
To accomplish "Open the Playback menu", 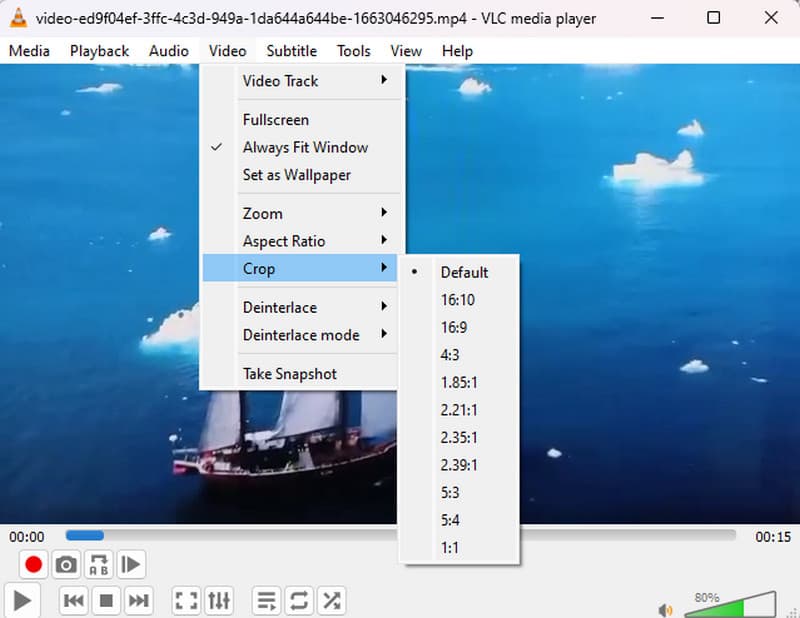I will (x=99, y=51).
